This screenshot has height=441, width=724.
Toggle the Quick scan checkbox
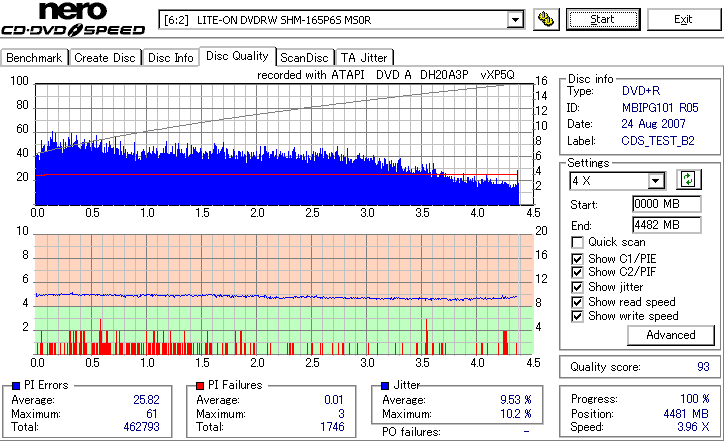click(x=577, y=242)
